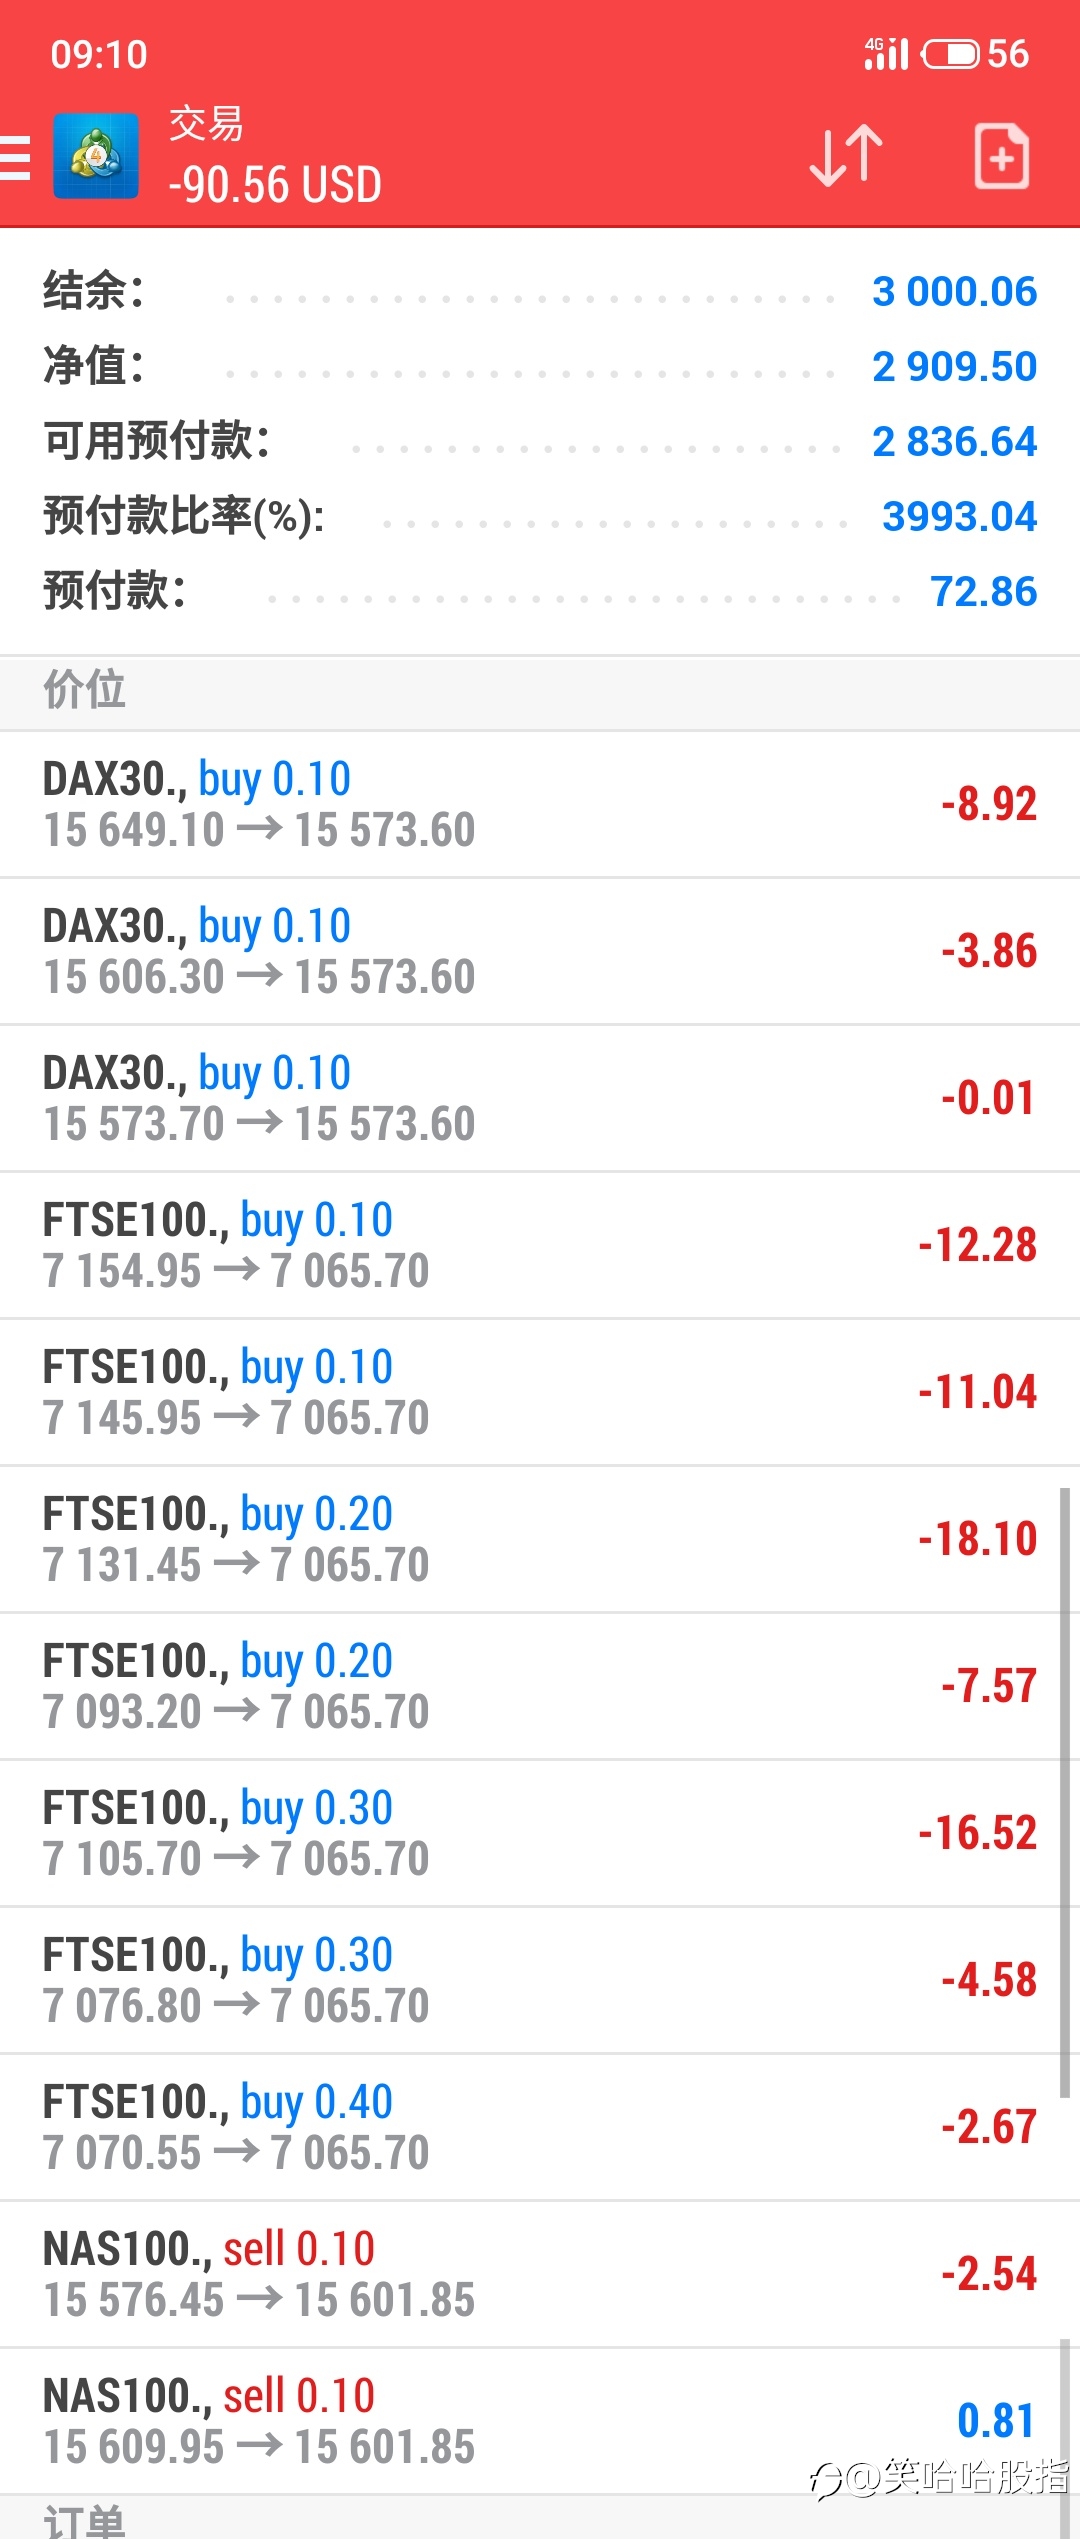
Task: Tap the MetaTrader app logo icon
Action: (96, 156)
